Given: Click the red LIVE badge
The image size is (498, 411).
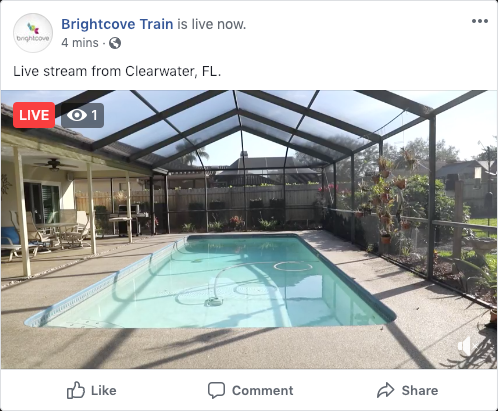Looking at the screenshot, I should (34, 115).
